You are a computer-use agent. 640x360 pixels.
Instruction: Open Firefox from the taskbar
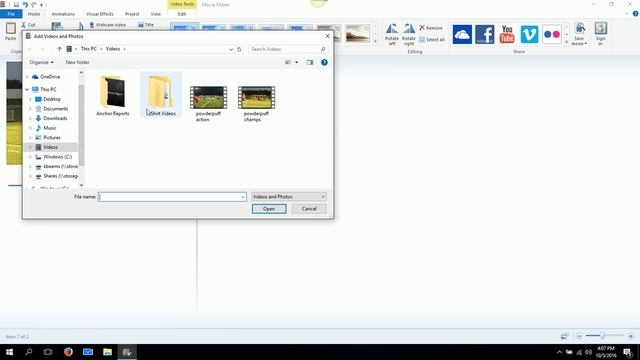pyautogui.click(x=68, y=352)
